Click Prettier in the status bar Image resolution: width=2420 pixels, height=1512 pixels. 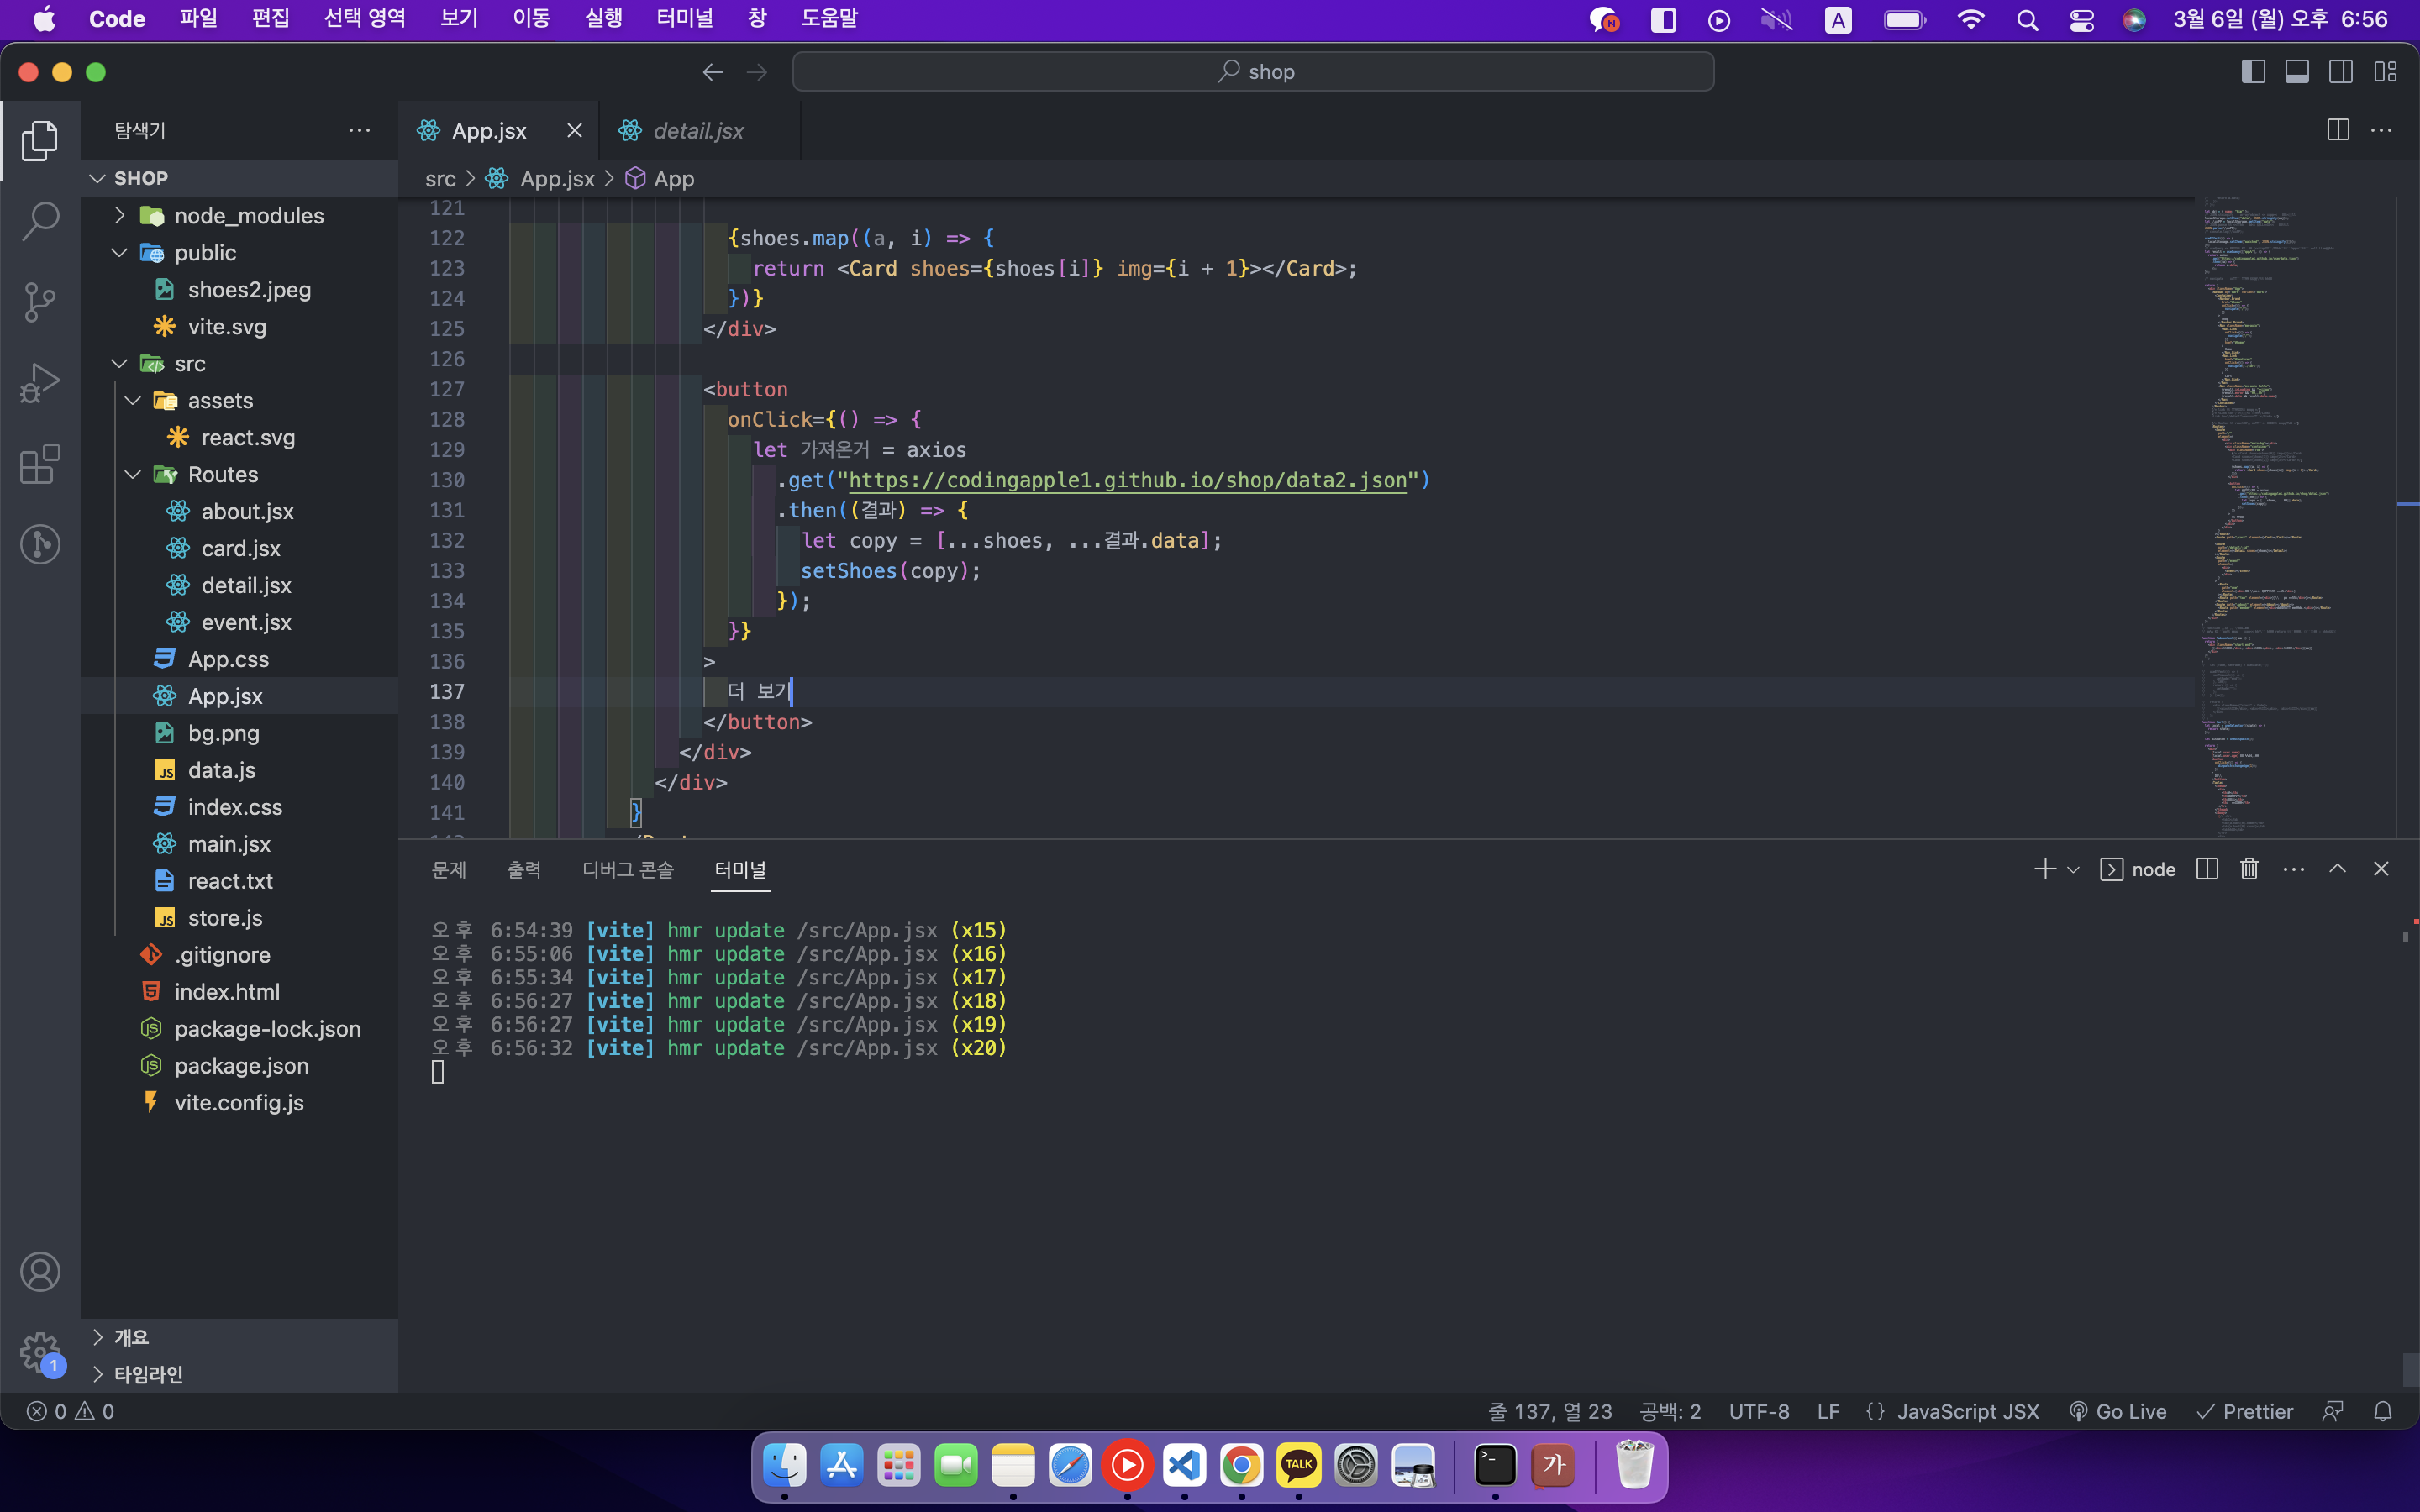coord(2244,1411)
